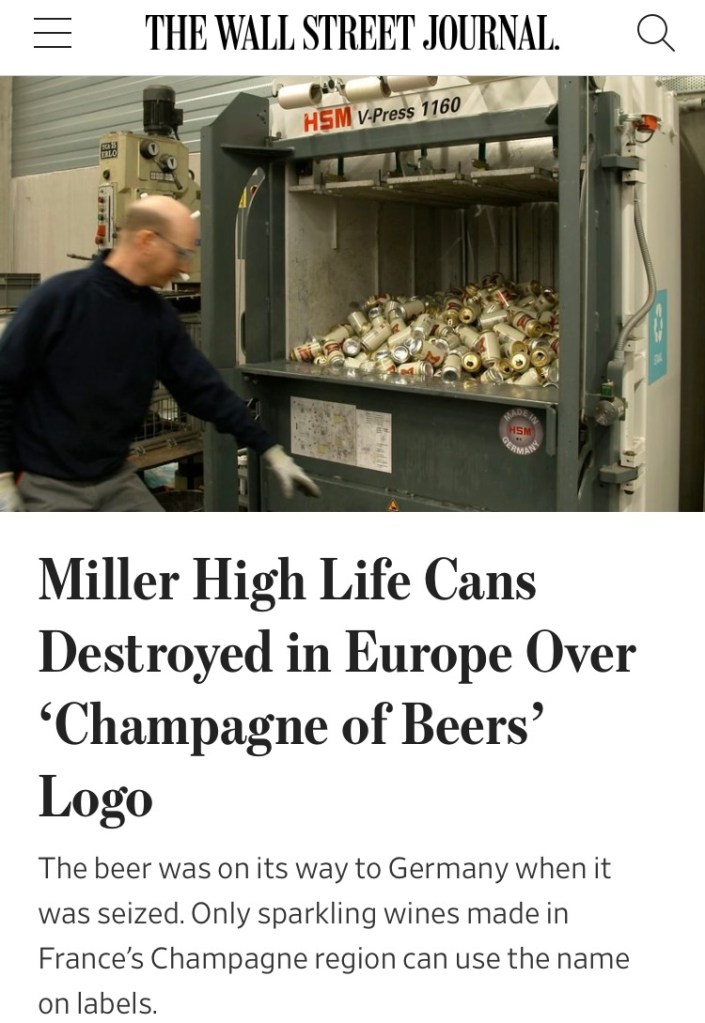This screenshot has width=705, height=1023.
Task: Select 'Champagne of Beers' headline line
Action: point(292,725)
